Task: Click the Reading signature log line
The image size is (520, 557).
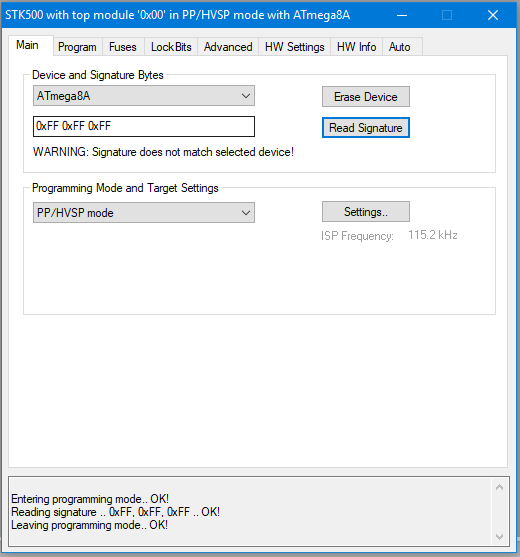Action: (115, 512)
